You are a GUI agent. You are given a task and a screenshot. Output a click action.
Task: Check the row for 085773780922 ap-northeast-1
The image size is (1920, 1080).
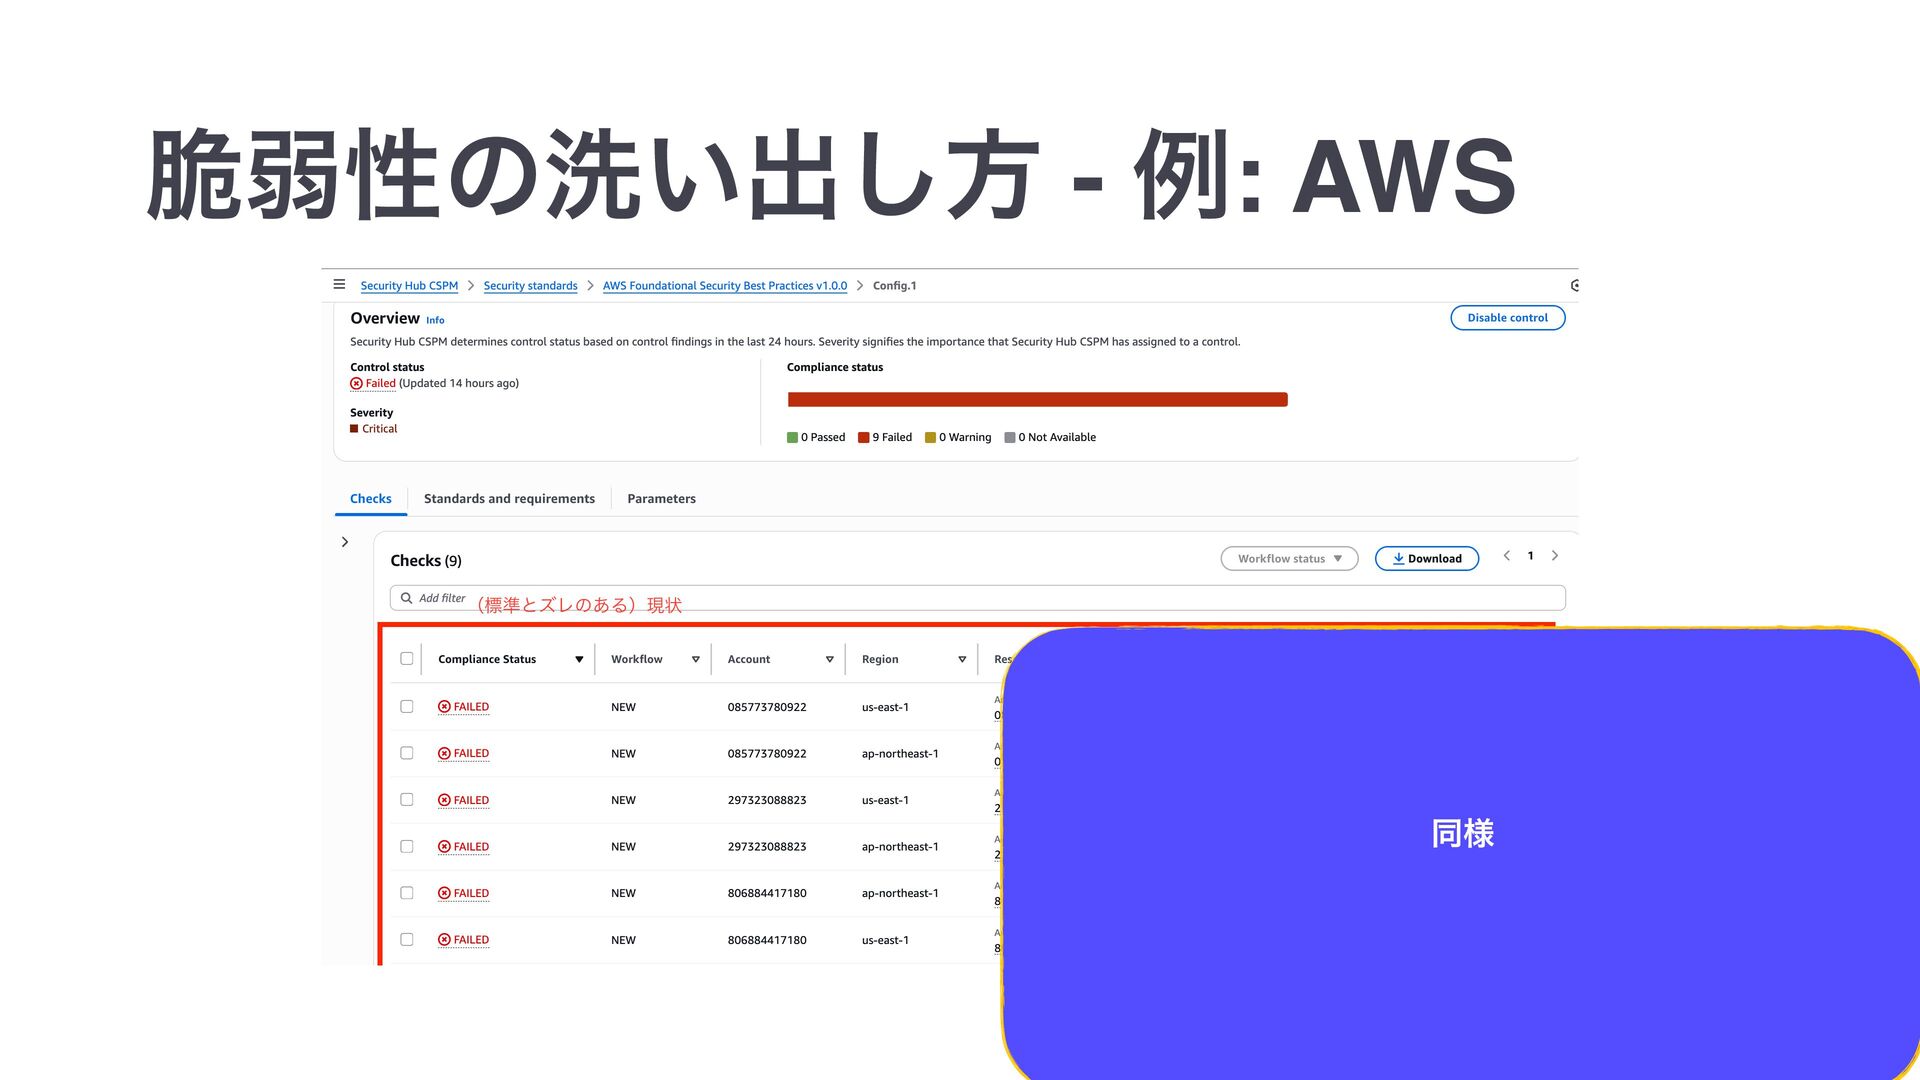(x=407, y=754)
